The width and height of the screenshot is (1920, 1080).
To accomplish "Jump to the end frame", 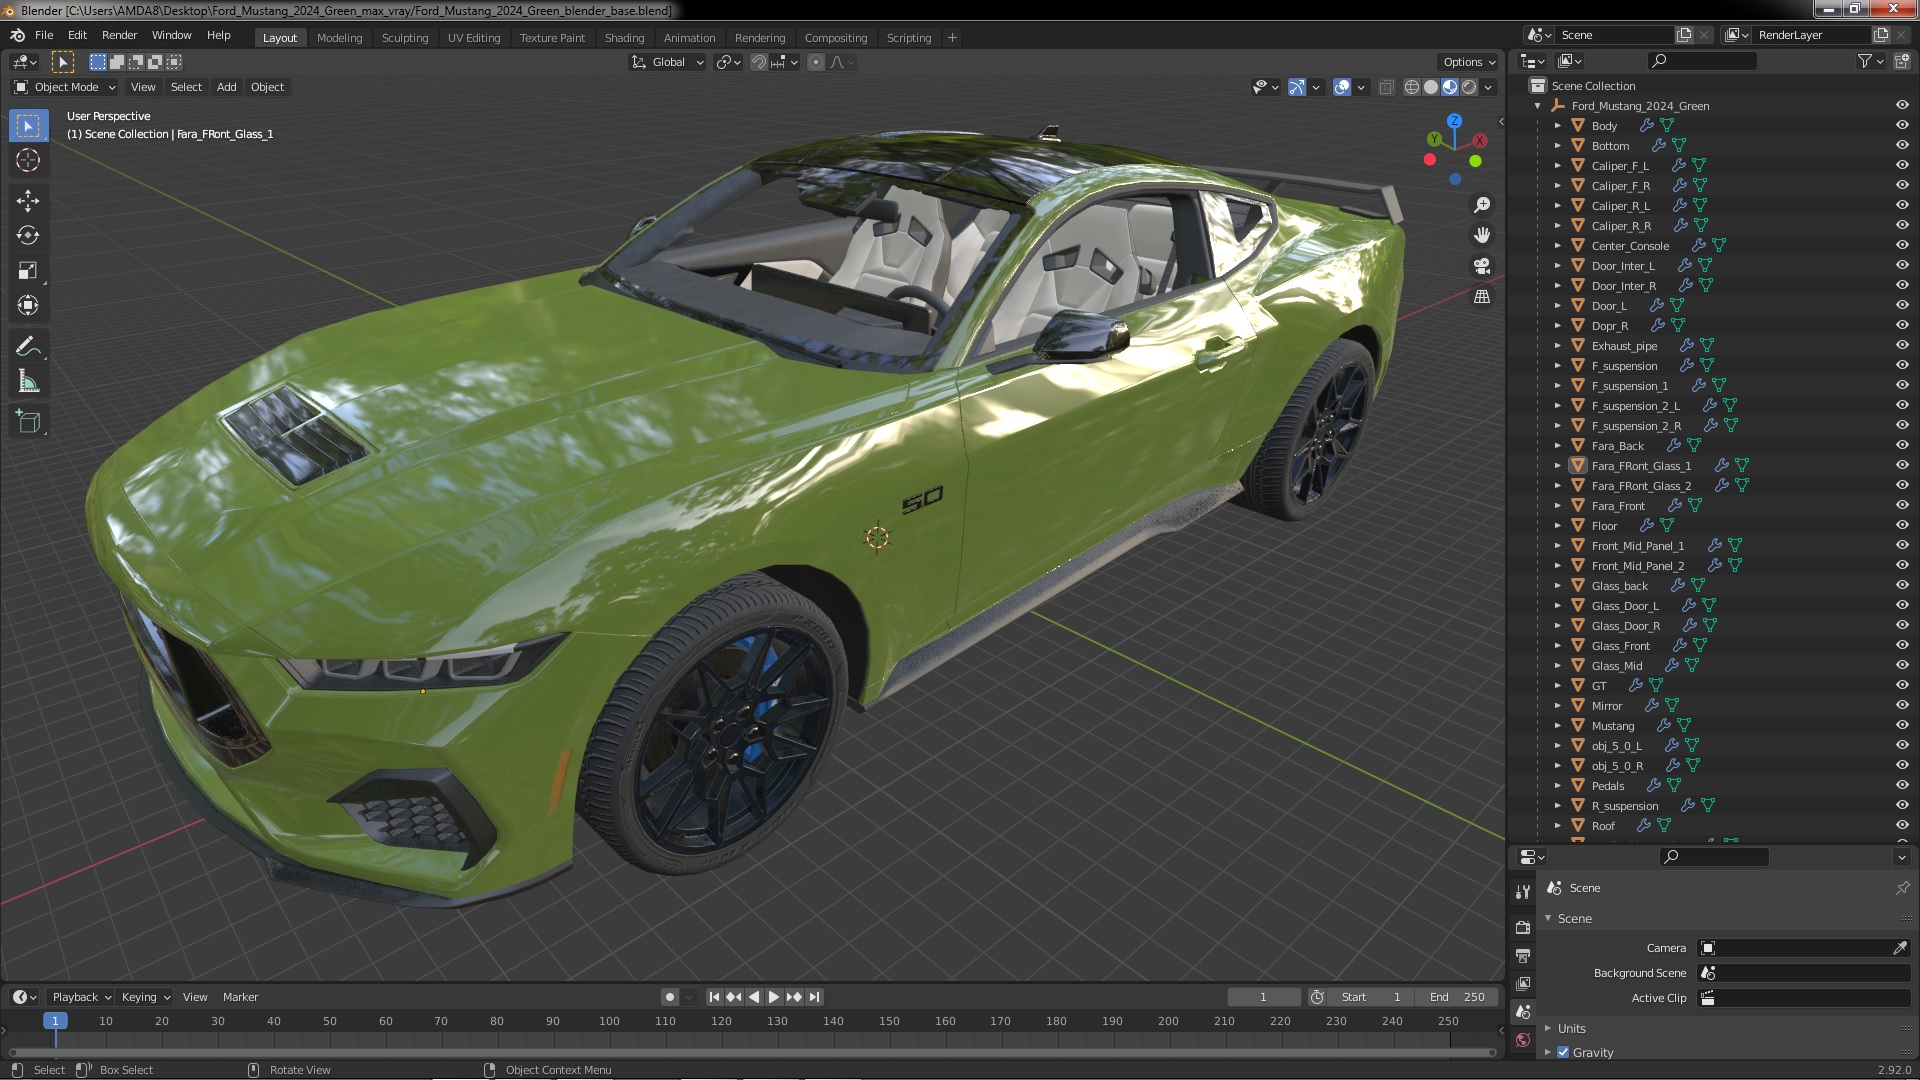I will click(x=814, y=997).
